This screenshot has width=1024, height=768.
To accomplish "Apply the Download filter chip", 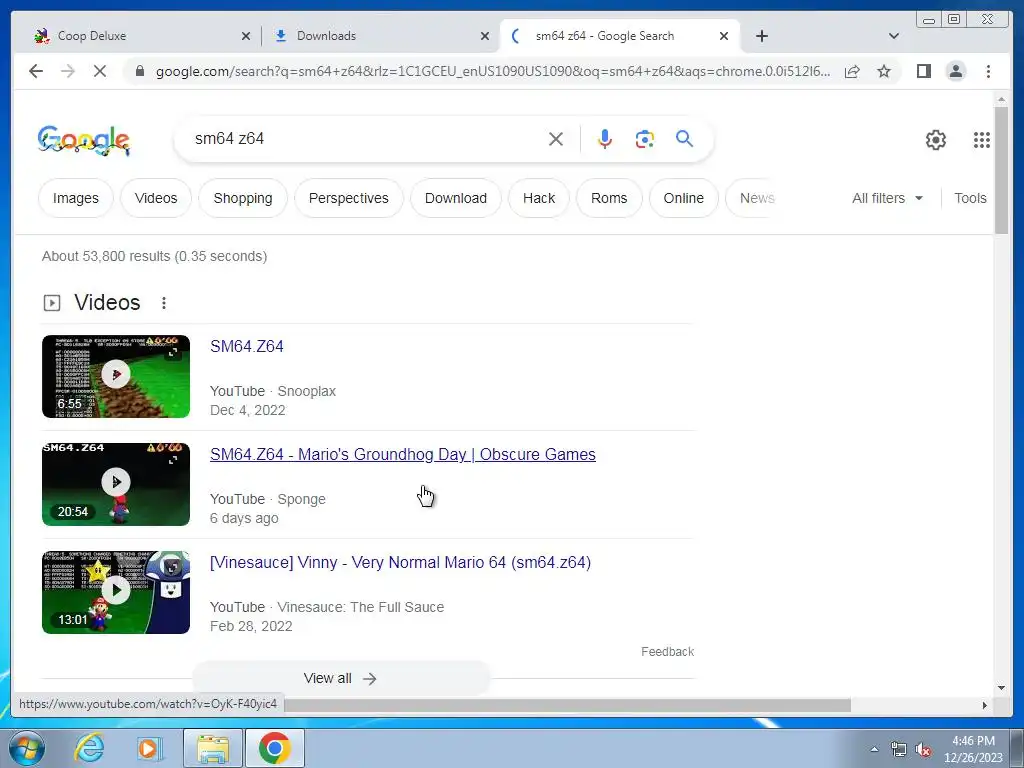I will (456, 198).
